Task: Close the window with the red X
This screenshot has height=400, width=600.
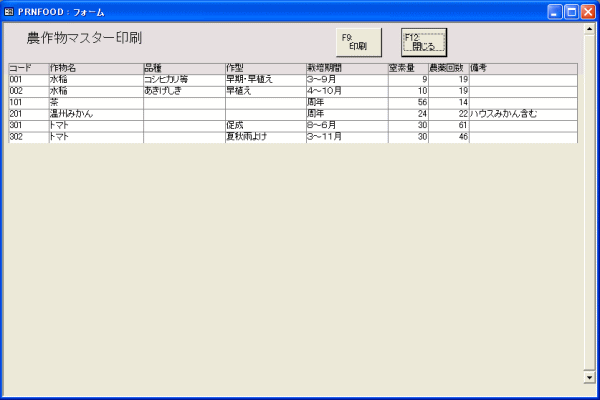Action: click(x=589, y=11)
